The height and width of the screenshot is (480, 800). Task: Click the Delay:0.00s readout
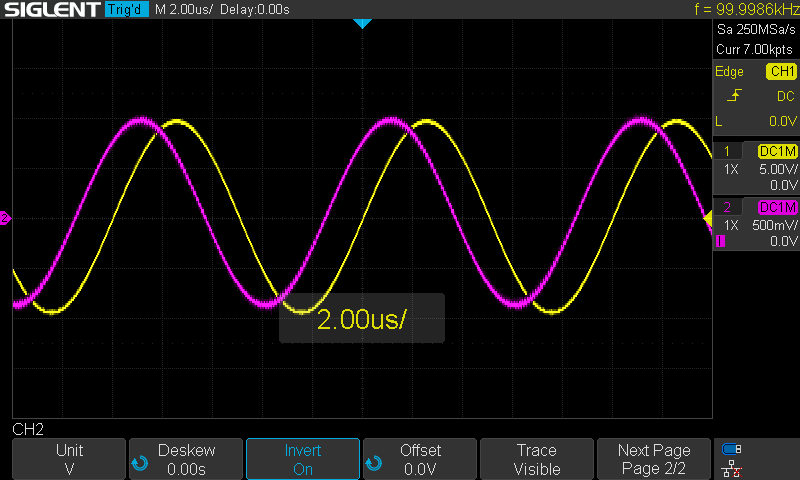point(255,9)
